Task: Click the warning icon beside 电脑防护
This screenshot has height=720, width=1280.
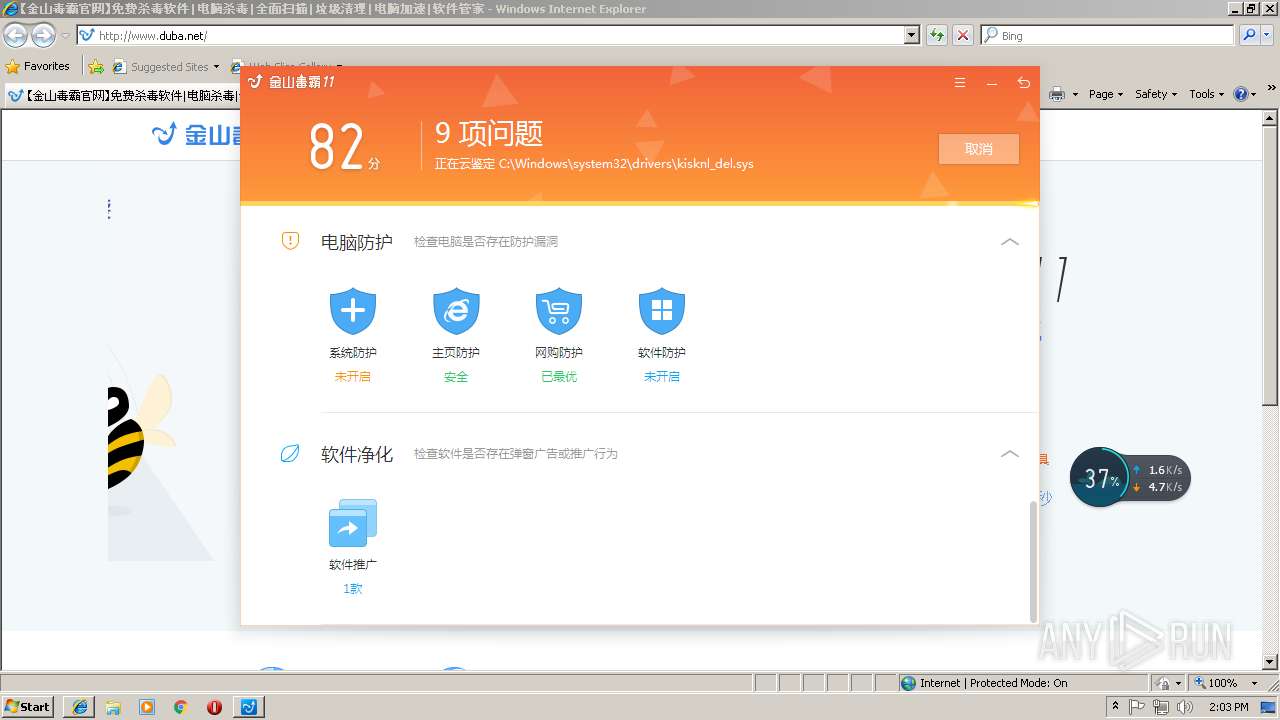Action: tap(290, 241)
